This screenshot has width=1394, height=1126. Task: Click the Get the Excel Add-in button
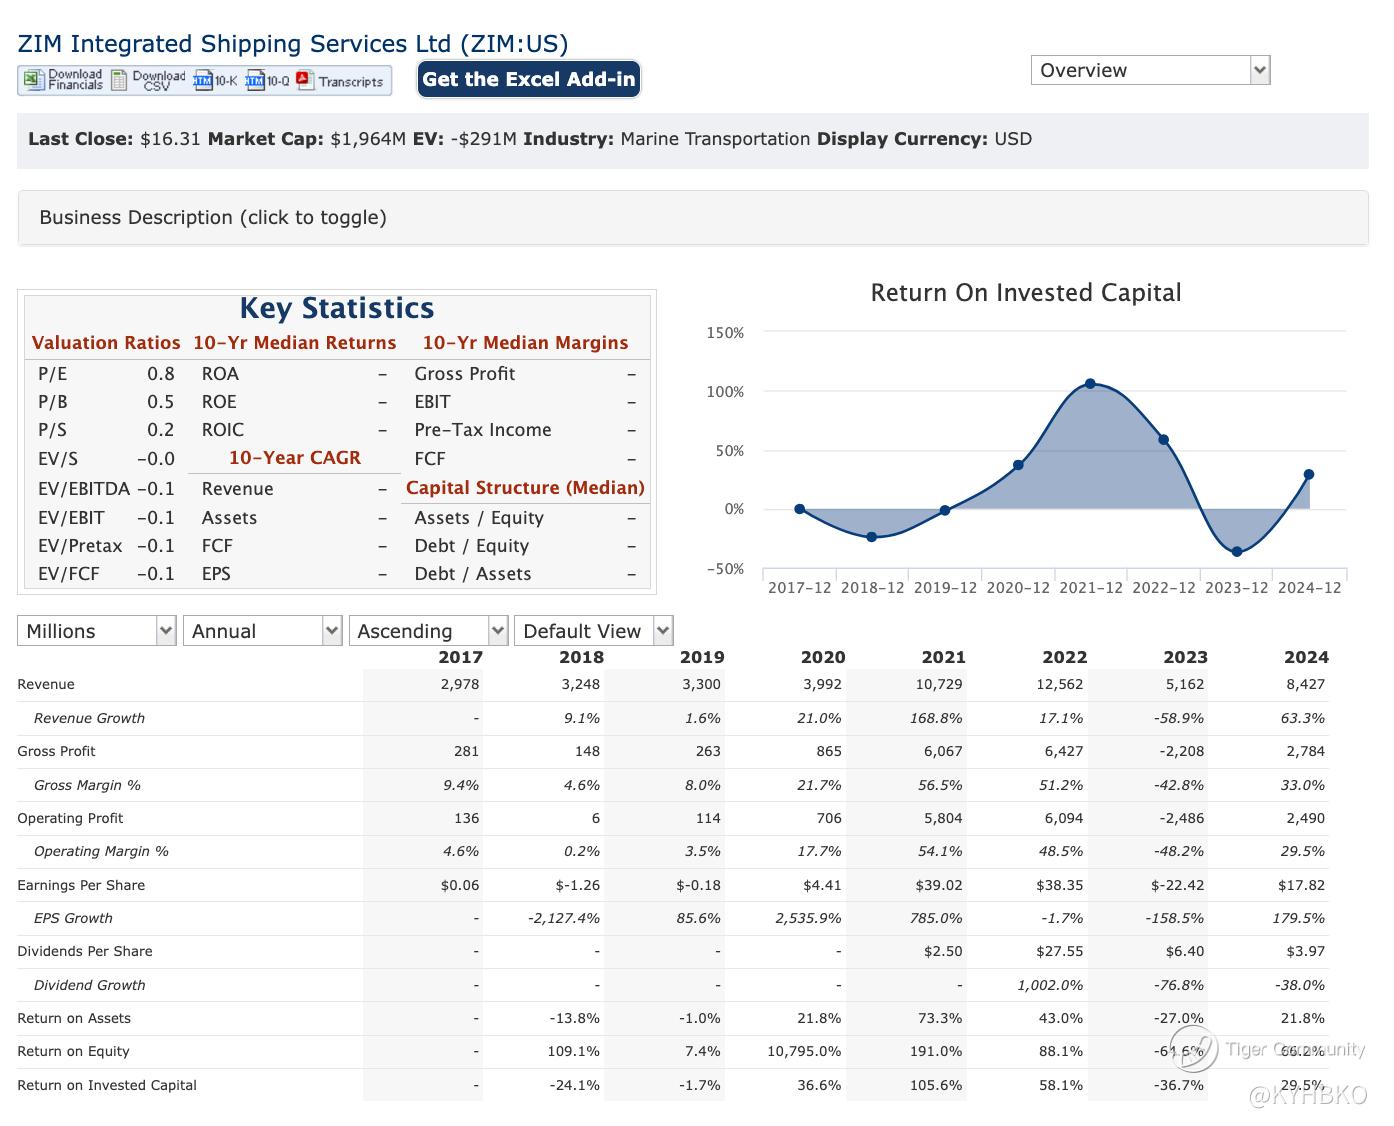(x=528, y=80)
